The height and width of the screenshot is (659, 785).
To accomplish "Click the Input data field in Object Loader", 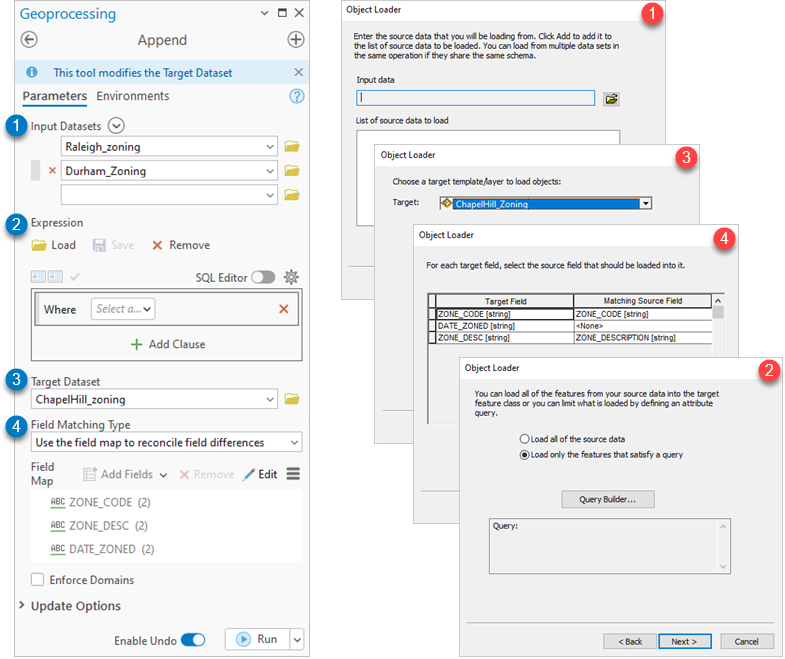I will pos(476,98).
